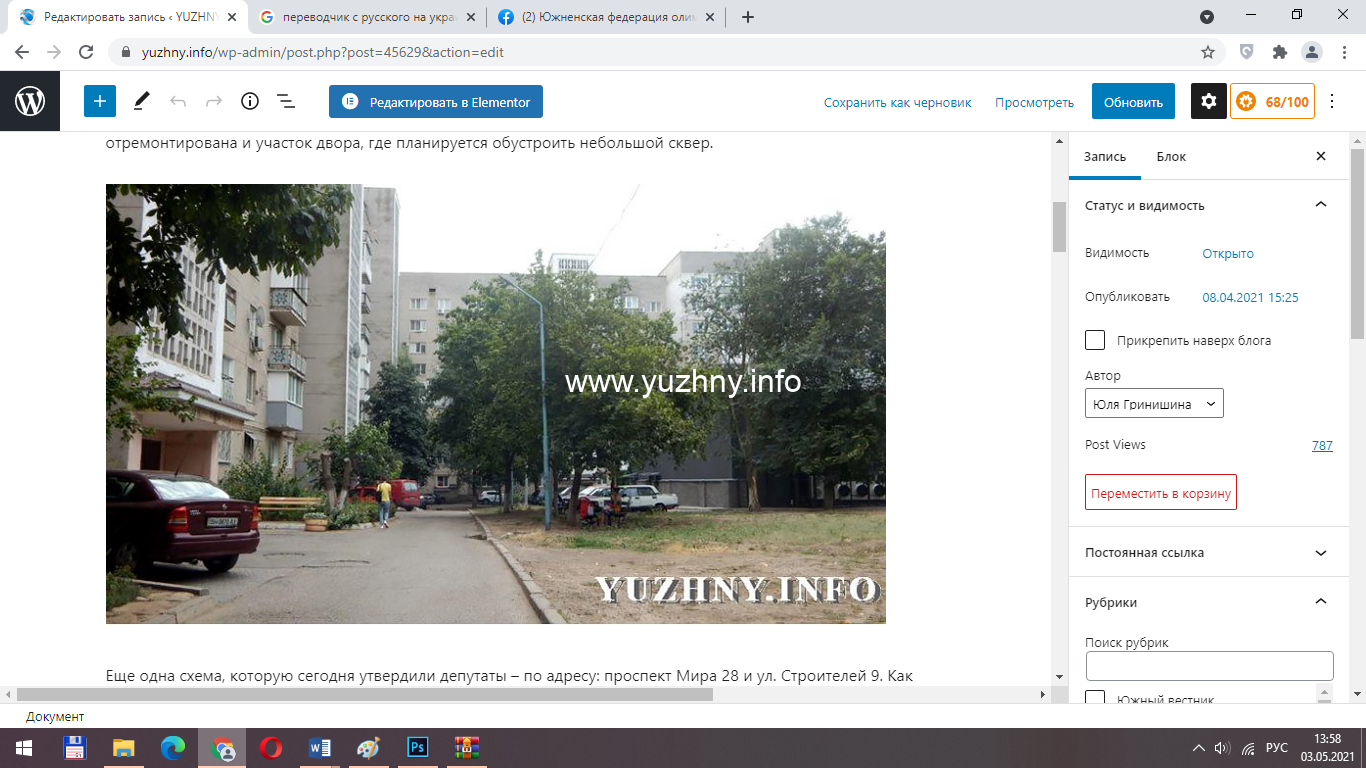Open the Windows Start menu
The image size is (1366, 768).
click(x=24, y=748)
